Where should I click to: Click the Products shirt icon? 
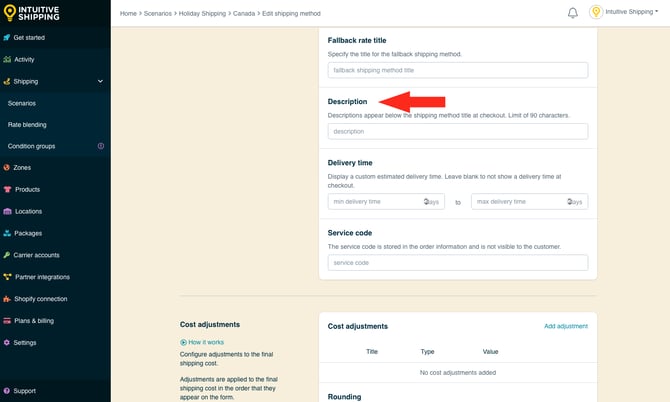[8, 189]
